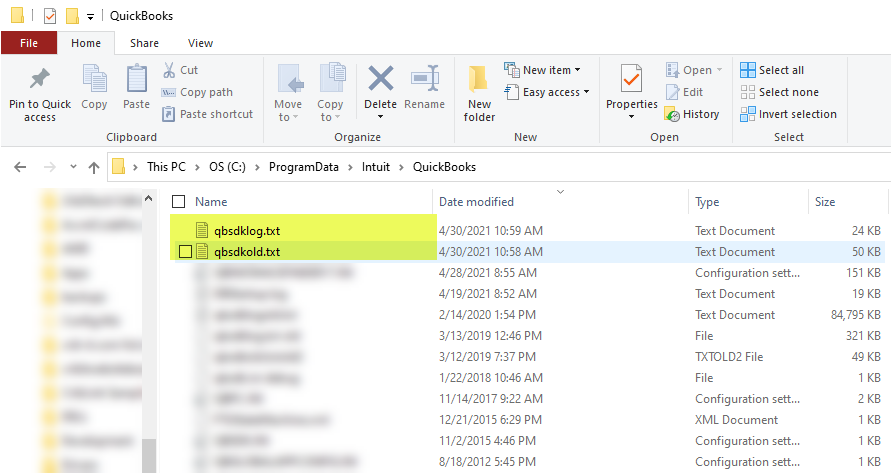Click the Rename icon in Organize group
Viewport: 891px width, 473px height.
[425, 80]
